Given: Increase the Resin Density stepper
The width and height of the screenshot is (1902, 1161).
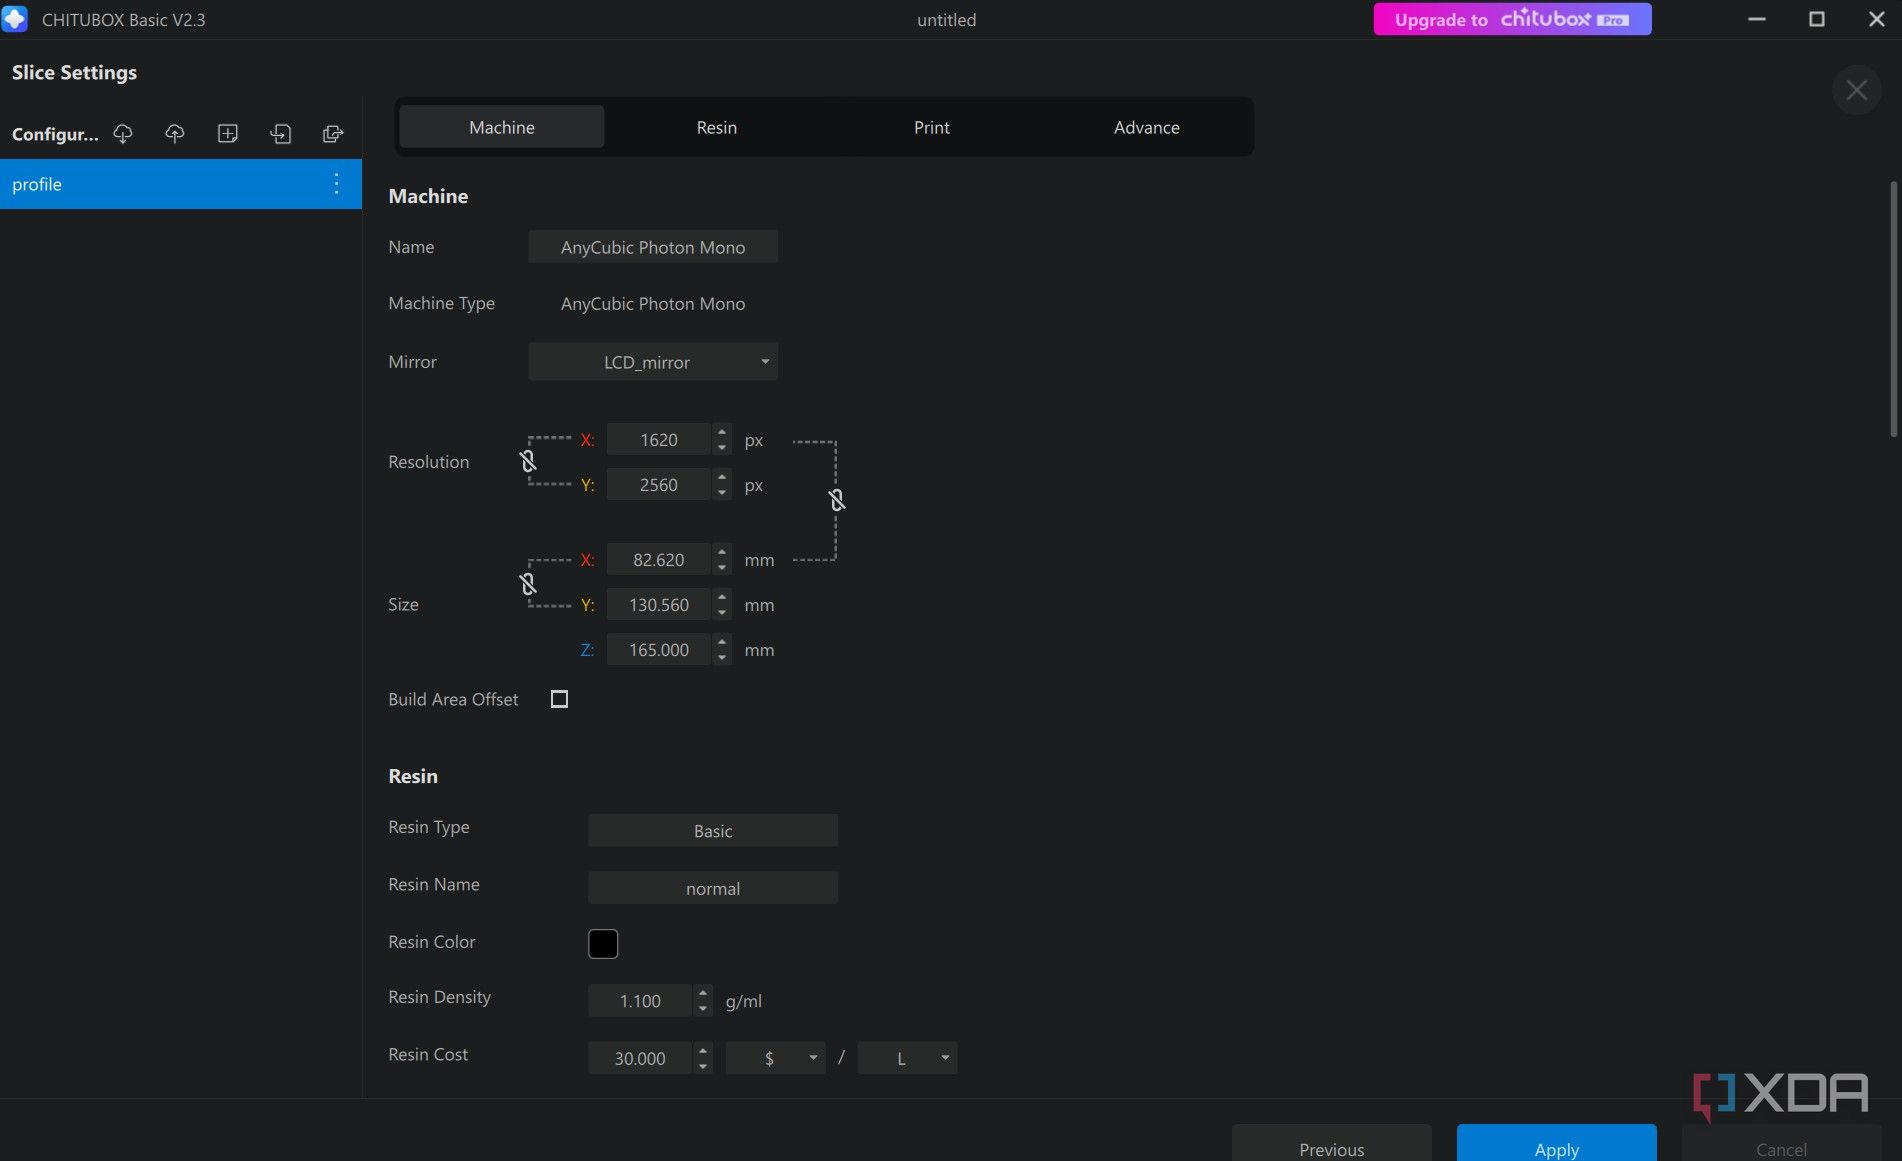Looking at the screenshot, I should click(x=703, y=993).
